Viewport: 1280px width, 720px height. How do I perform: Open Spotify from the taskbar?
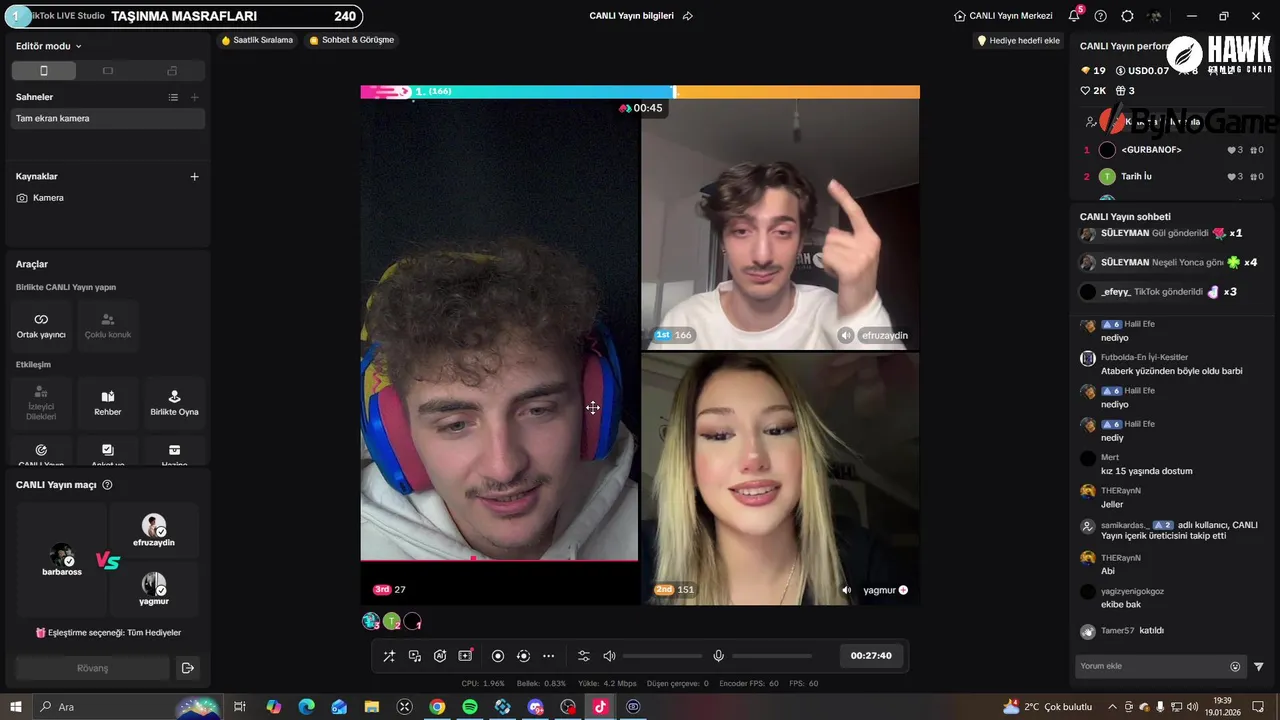(x=470, y=707)
